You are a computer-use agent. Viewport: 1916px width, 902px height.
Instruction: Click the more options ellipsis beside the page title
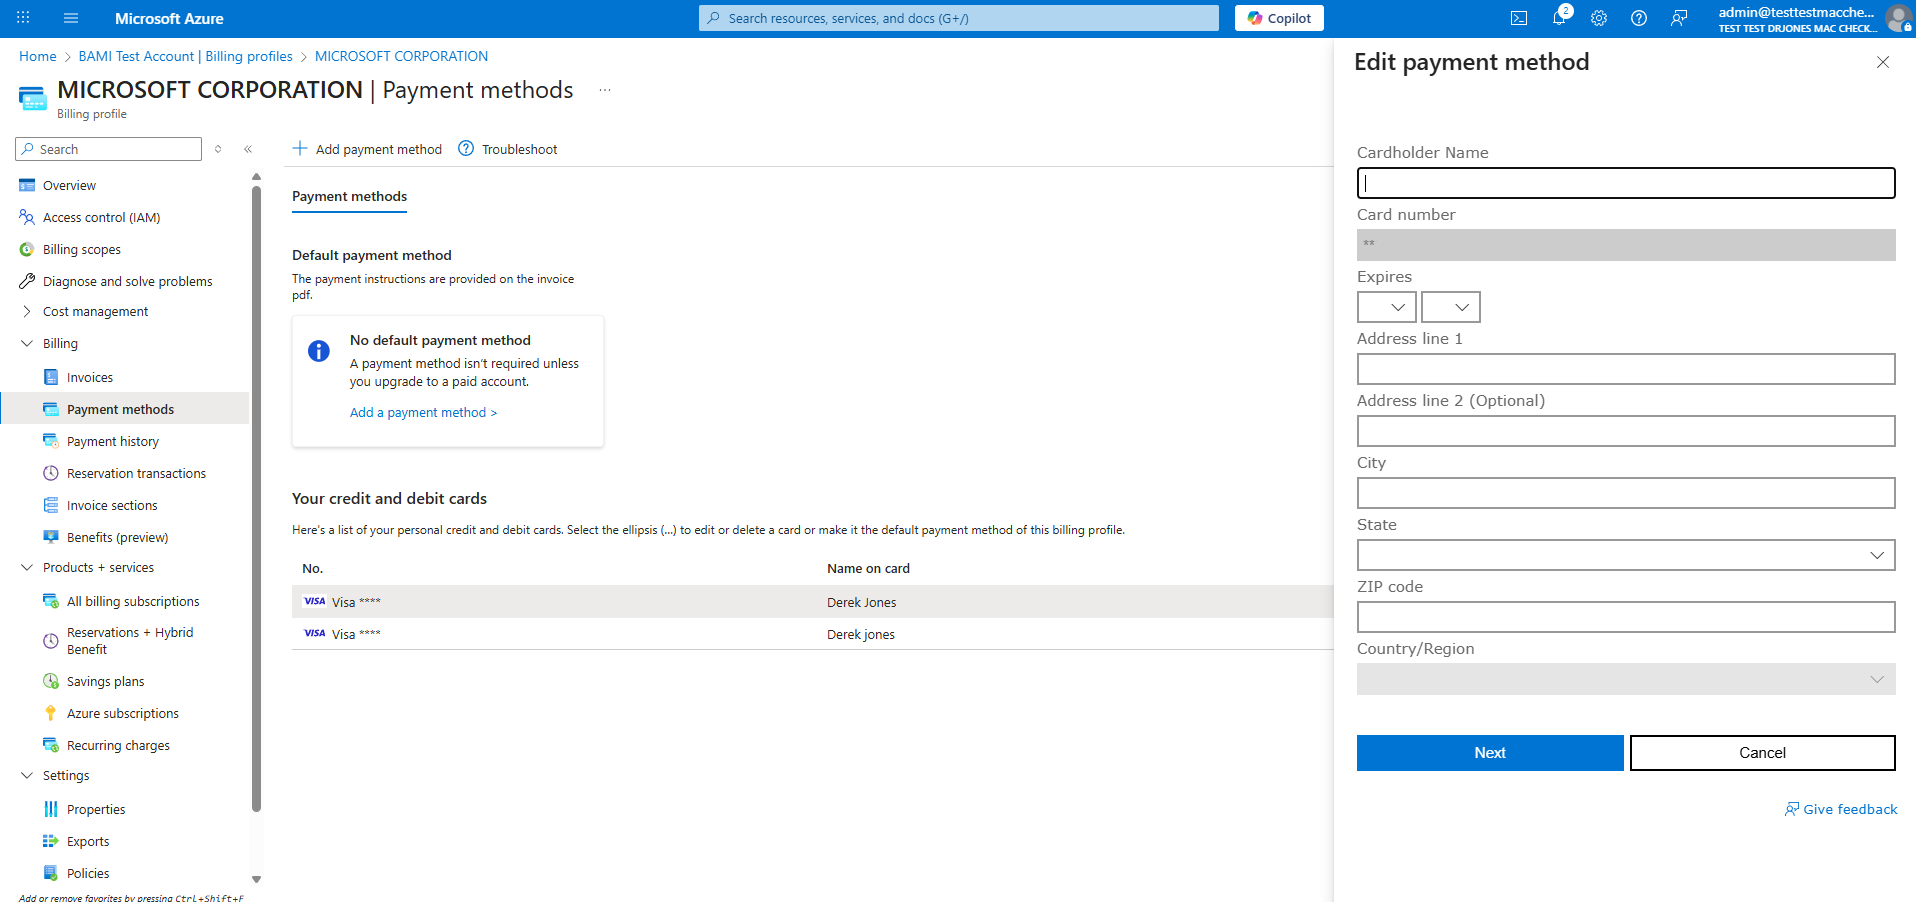(x=605, y=90)
